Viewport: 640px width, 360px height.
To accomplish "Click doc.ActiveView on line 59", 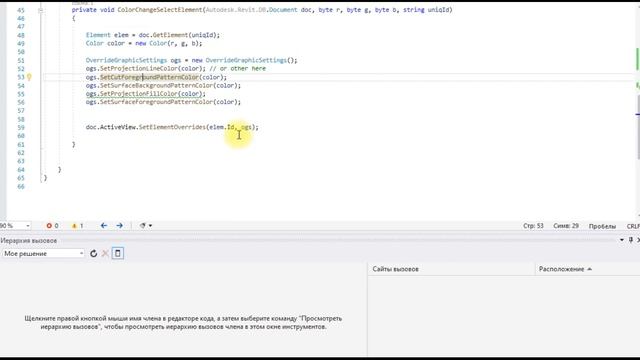I will 111,127.
